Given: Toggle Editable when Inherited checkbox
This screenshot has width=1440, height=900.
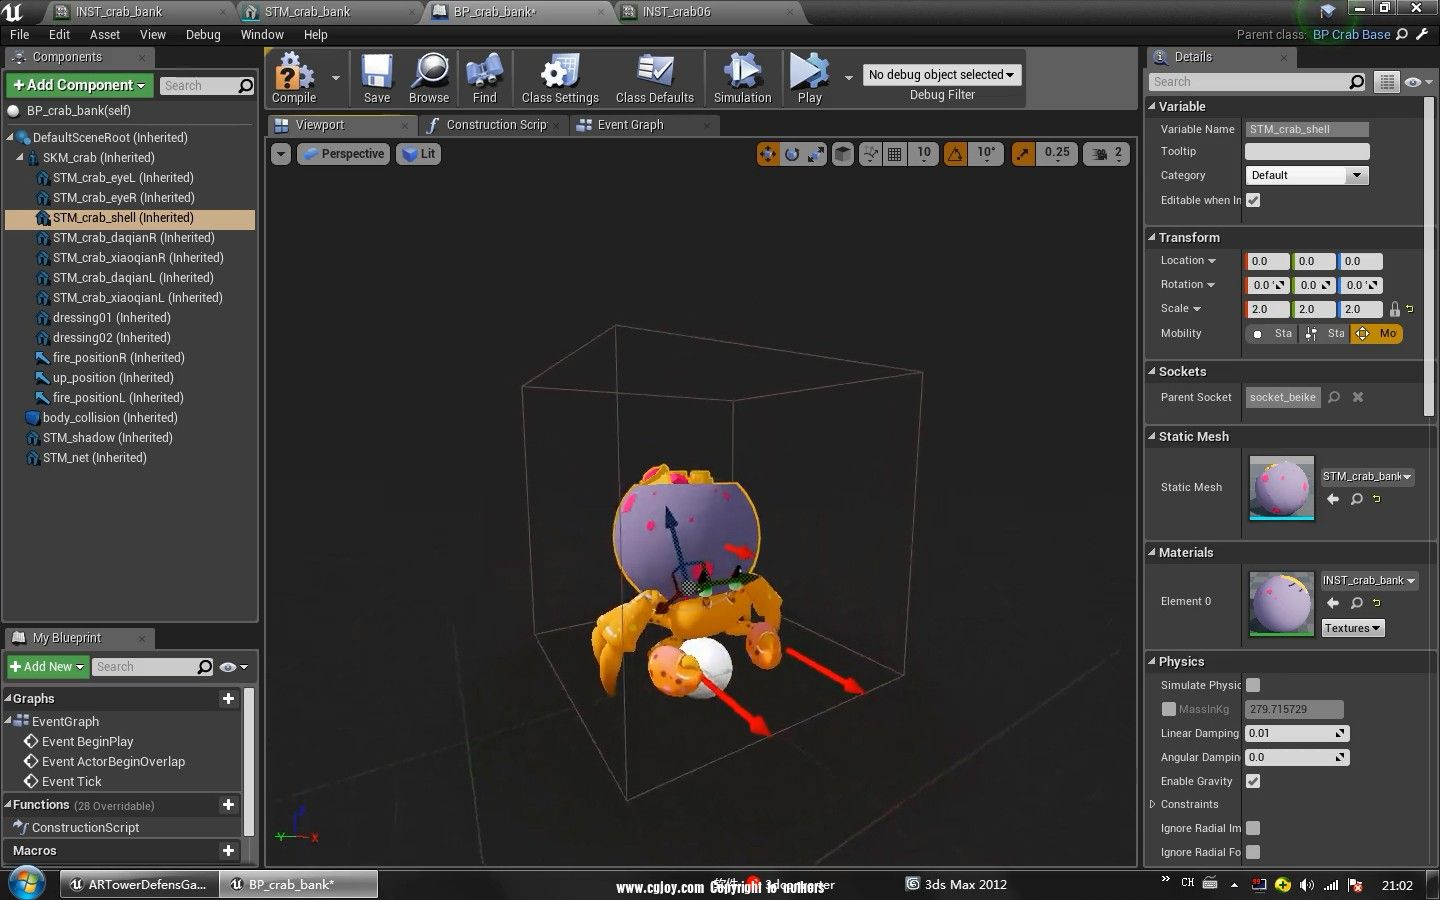Looking at the screenshot, I should coord(1253,200).
